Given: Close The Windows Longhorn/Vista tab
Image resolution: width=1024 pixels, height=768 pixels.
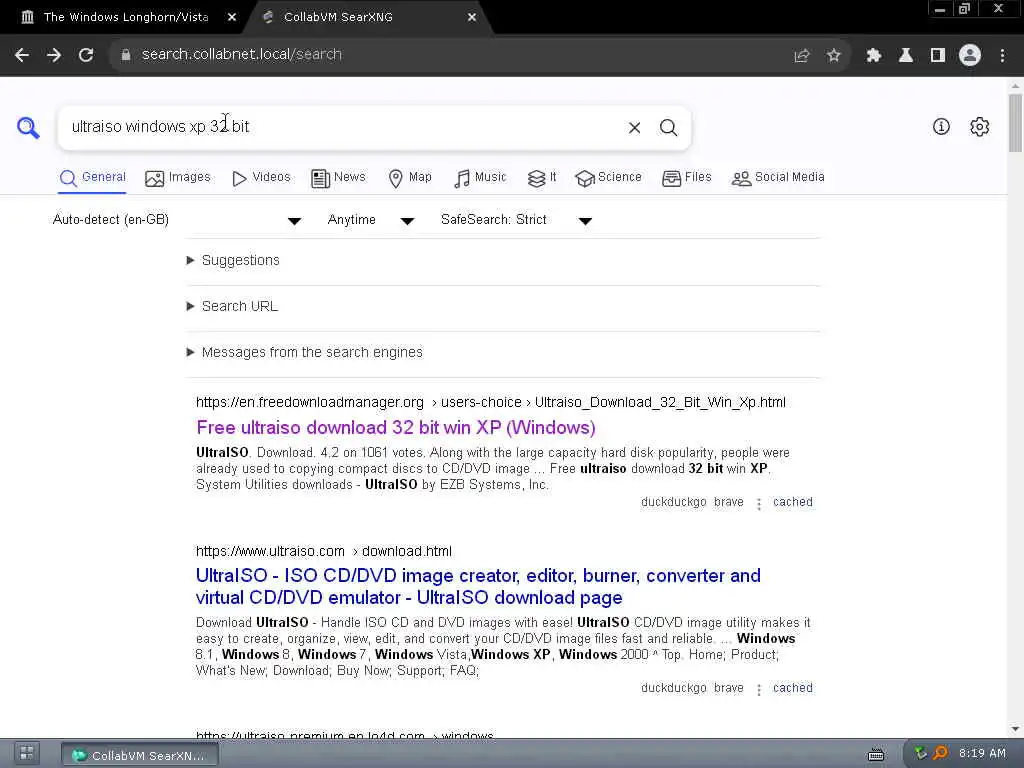Looking at the screenshot, I should coord(232,18).
